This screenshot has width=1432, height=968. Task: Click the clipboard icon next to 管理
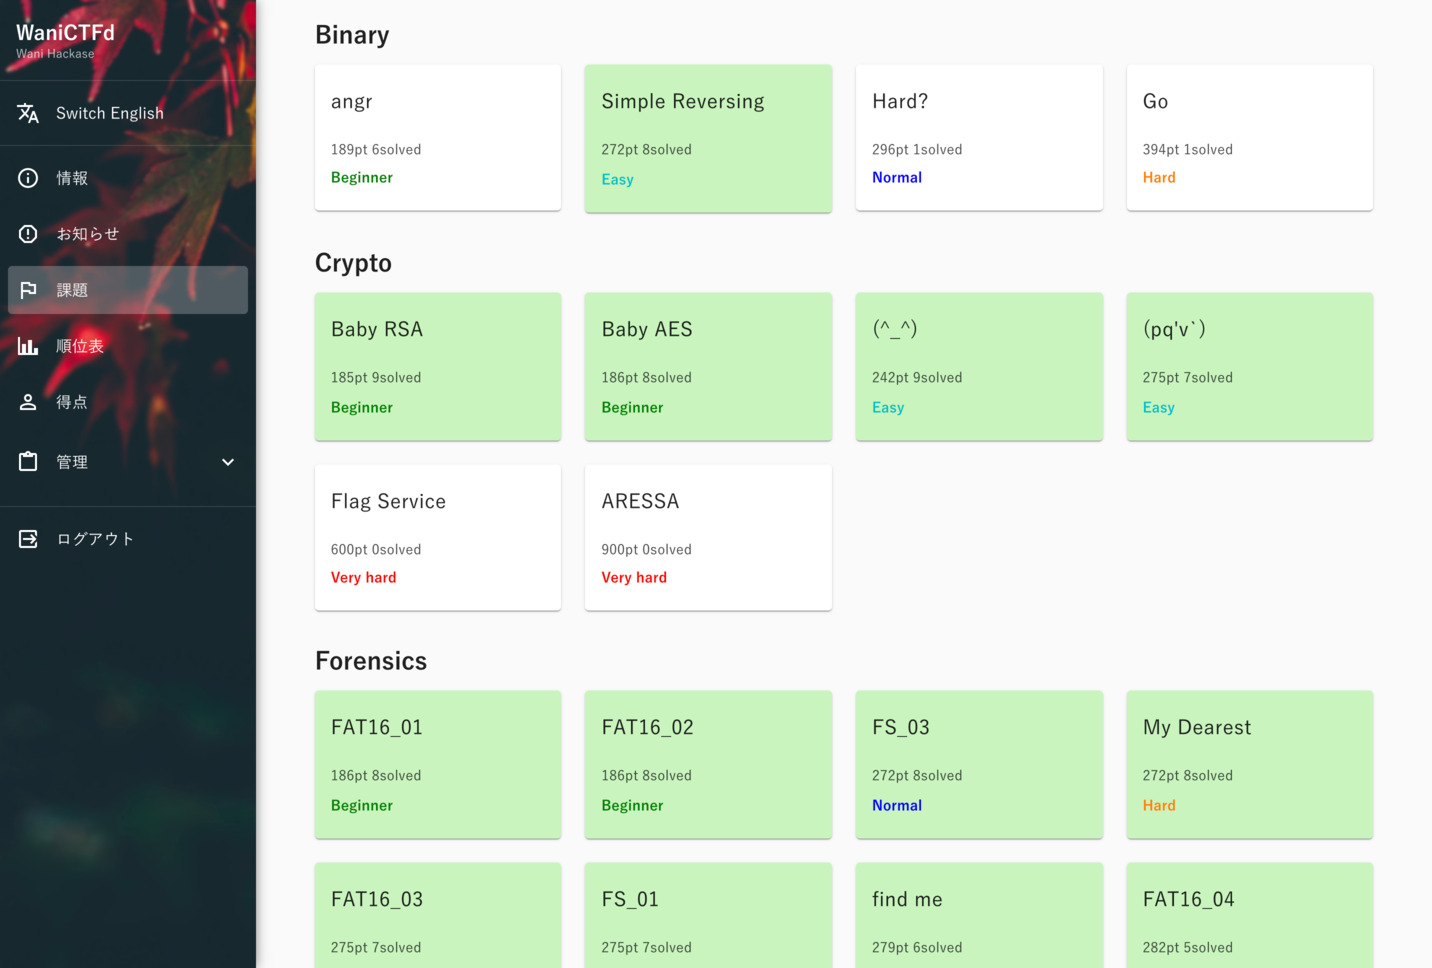(28, 462)
